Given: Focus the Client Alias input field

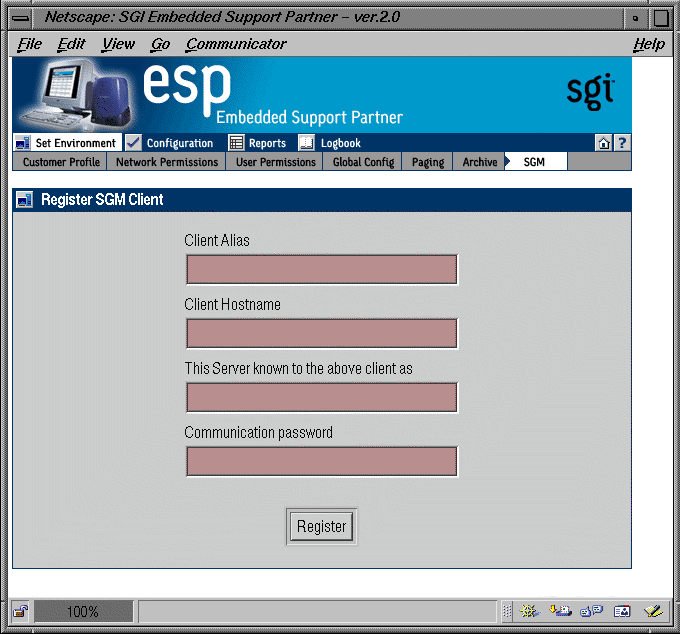Looking at the screenshot, I should [322, 269].
